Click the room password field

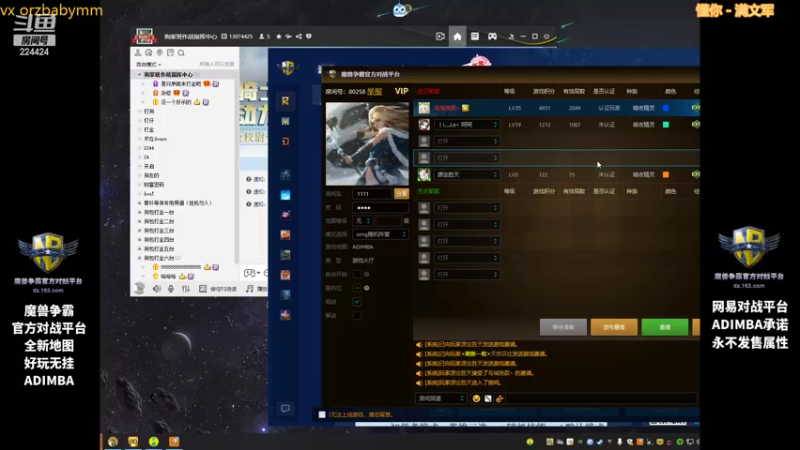tap(380, 208)
